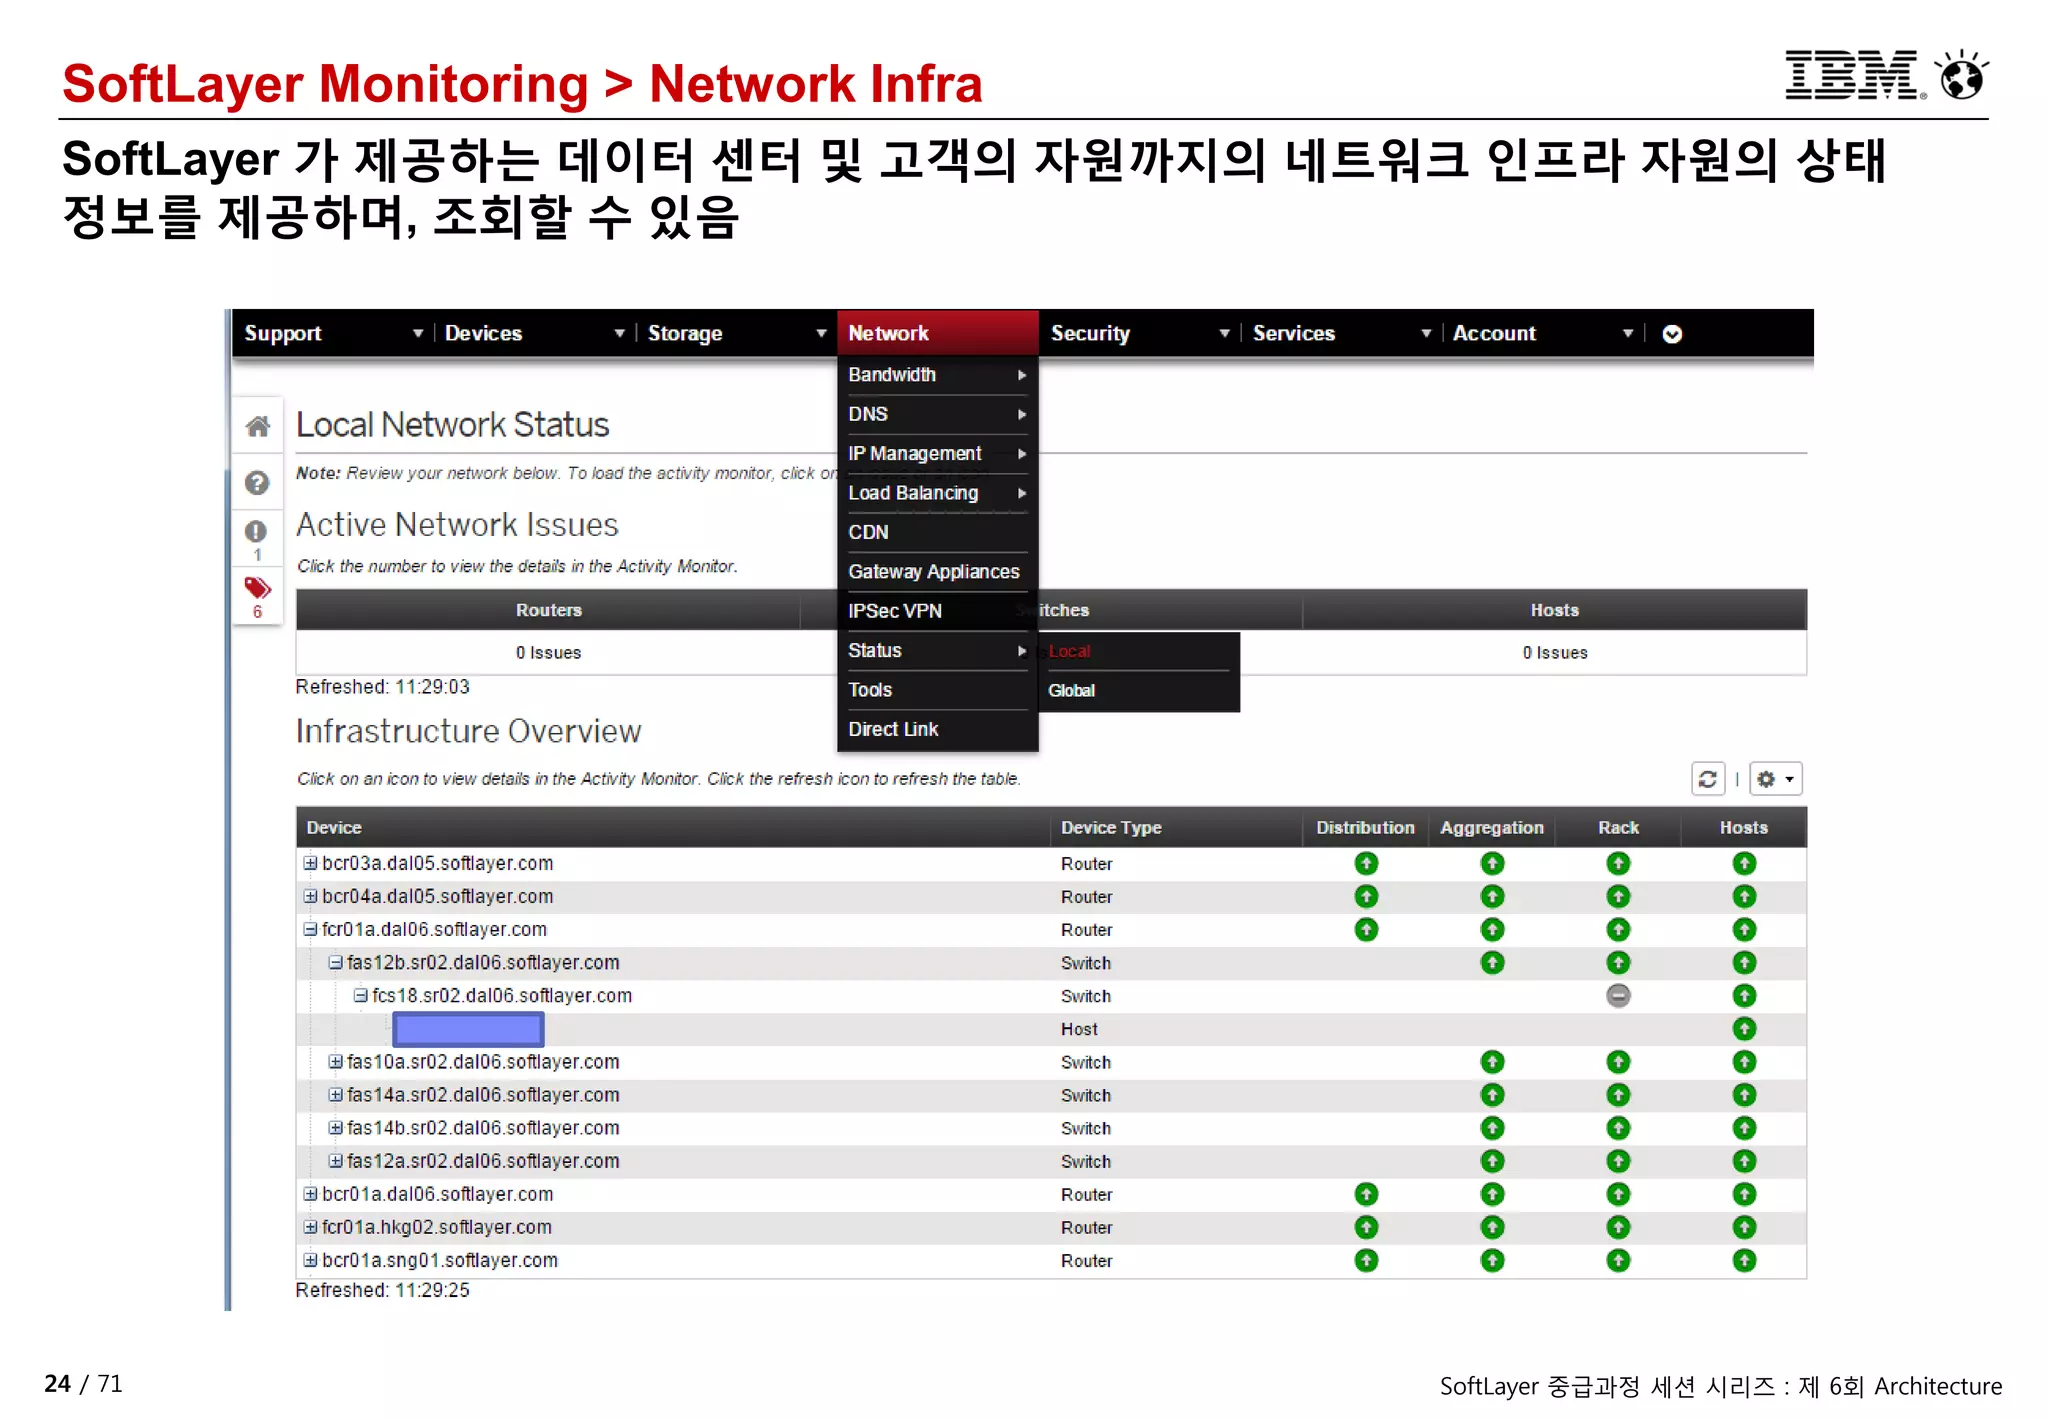Open the Devices menu

pyautogui.click(x=534, y=333)
